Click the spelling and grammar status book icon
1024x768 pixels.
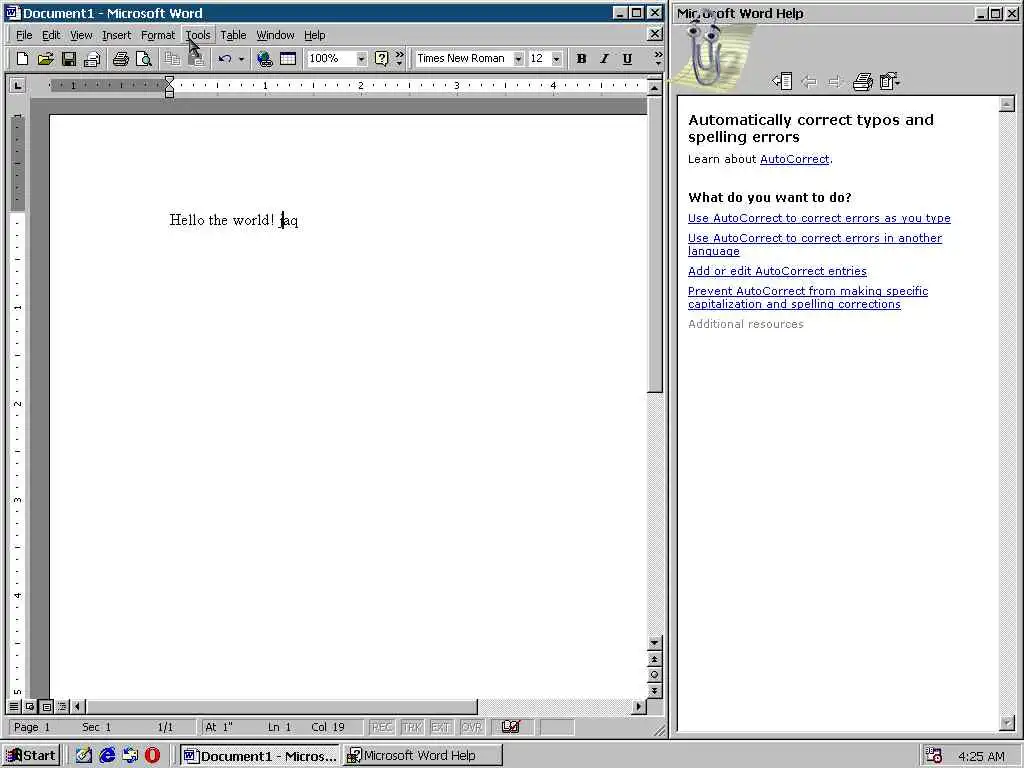511,726
